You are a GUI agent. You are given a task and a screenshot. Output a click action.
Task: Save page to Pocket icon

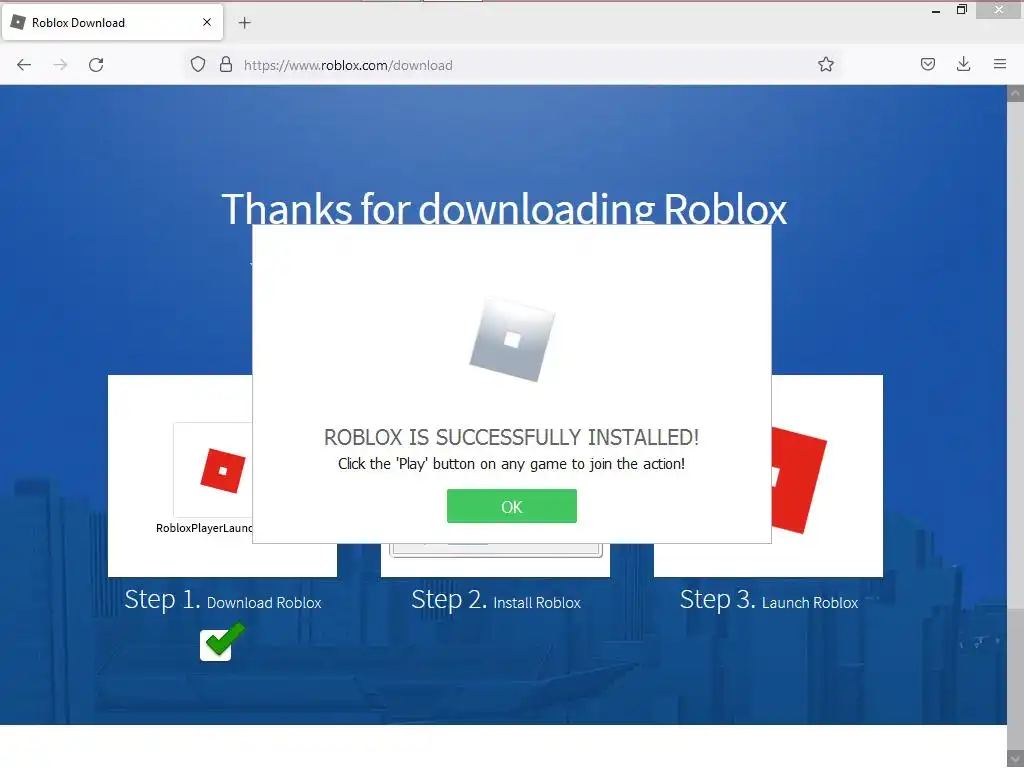(x=927, y=65)
